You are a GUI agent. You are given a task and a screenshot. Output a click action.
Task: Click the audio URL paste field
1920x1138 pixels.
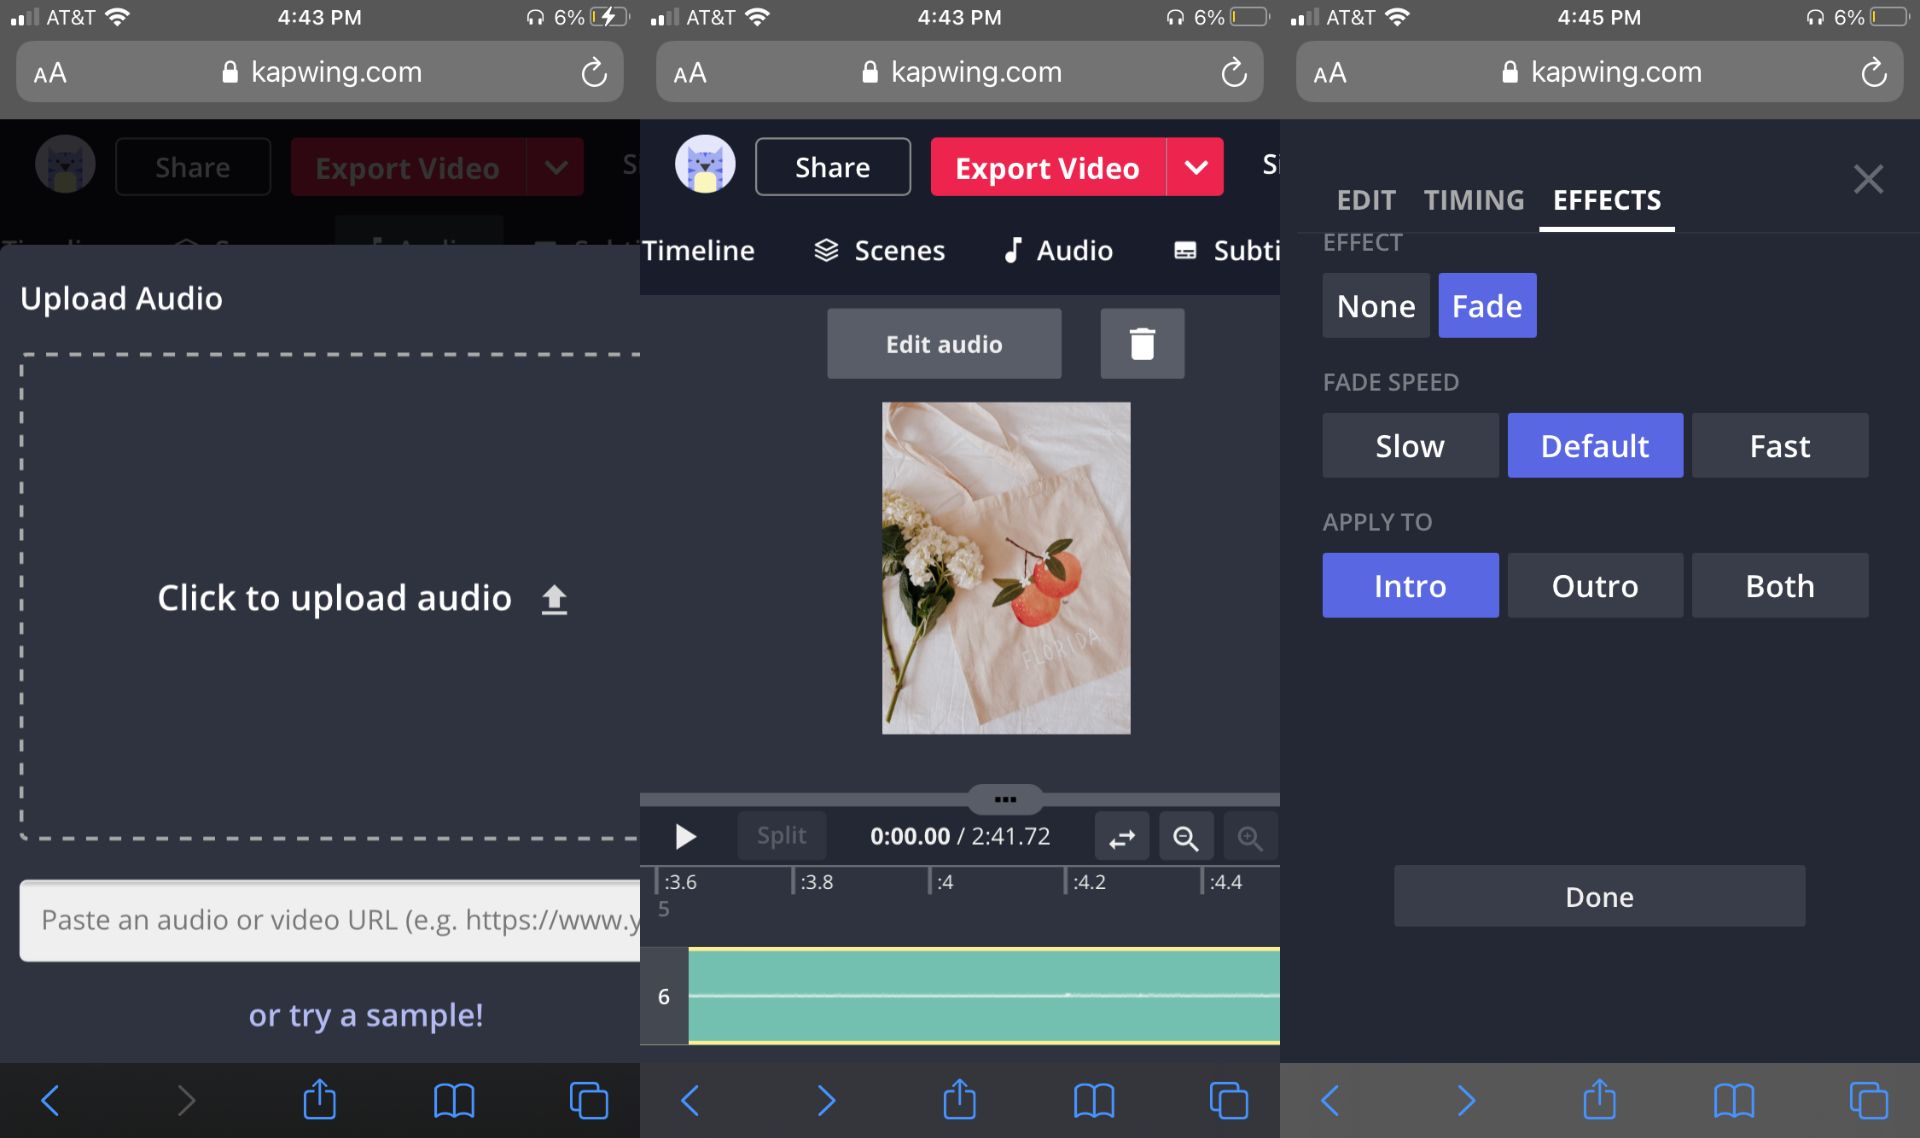330,920
